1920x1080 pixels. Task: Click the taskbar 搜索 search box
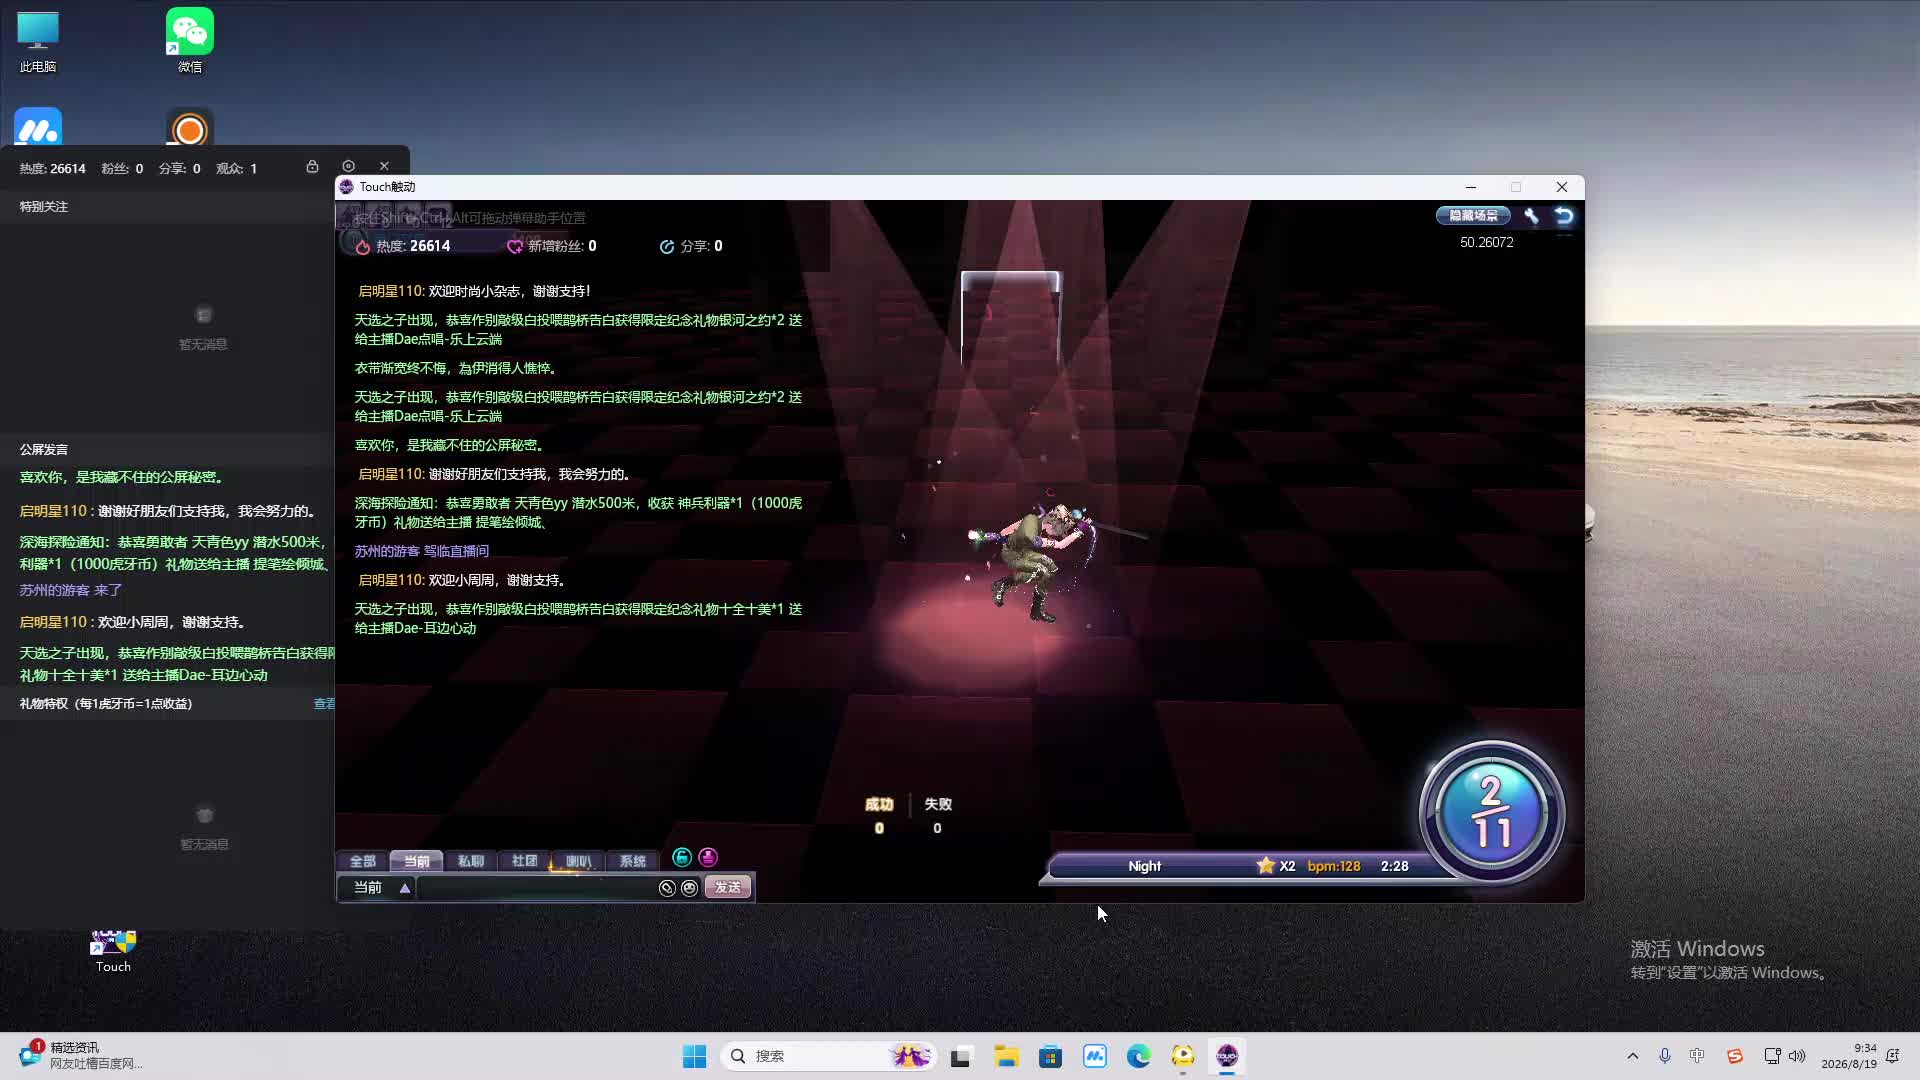click(828, 1056)
